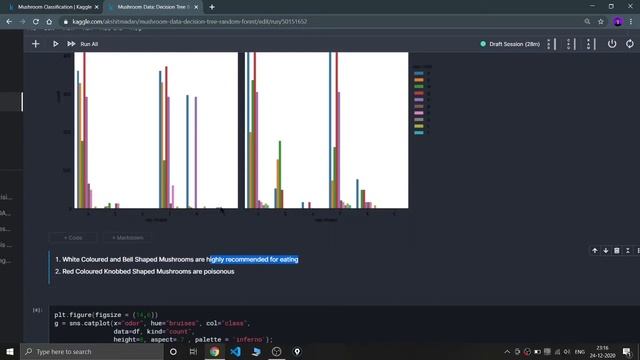Delete the markdown cell with trash icon
Screen dimensions: 640x360
coord(617,251)
